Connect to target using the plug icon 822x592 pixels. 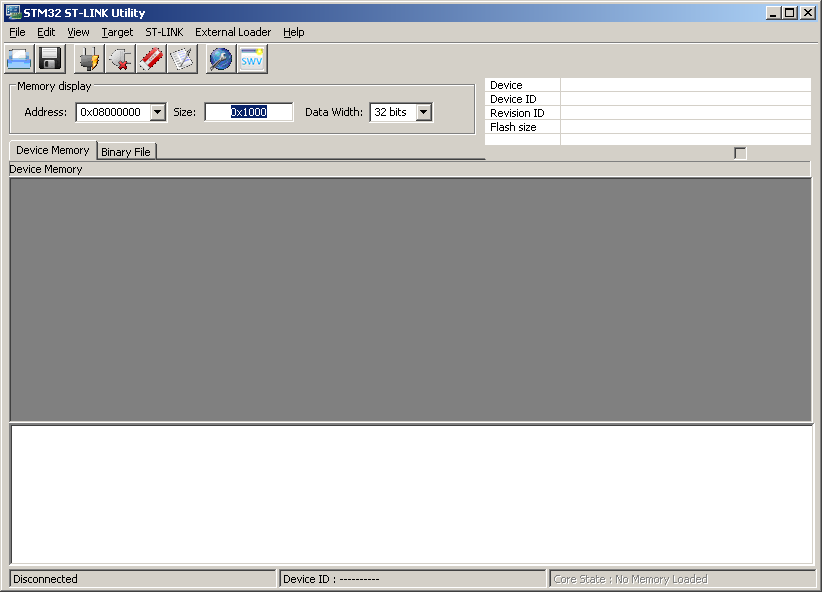pos(90,59)
